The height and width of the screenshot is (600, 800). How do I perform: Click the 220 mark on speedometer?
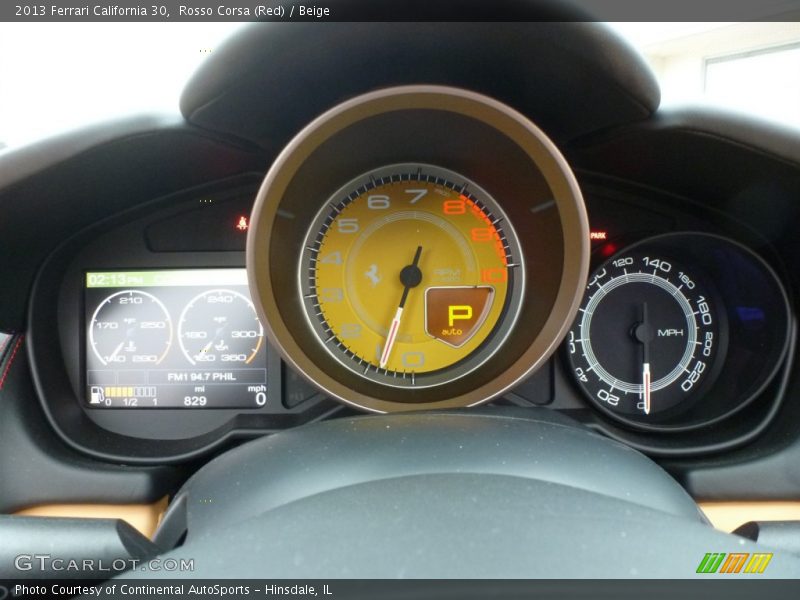click(x=694, y=376)
